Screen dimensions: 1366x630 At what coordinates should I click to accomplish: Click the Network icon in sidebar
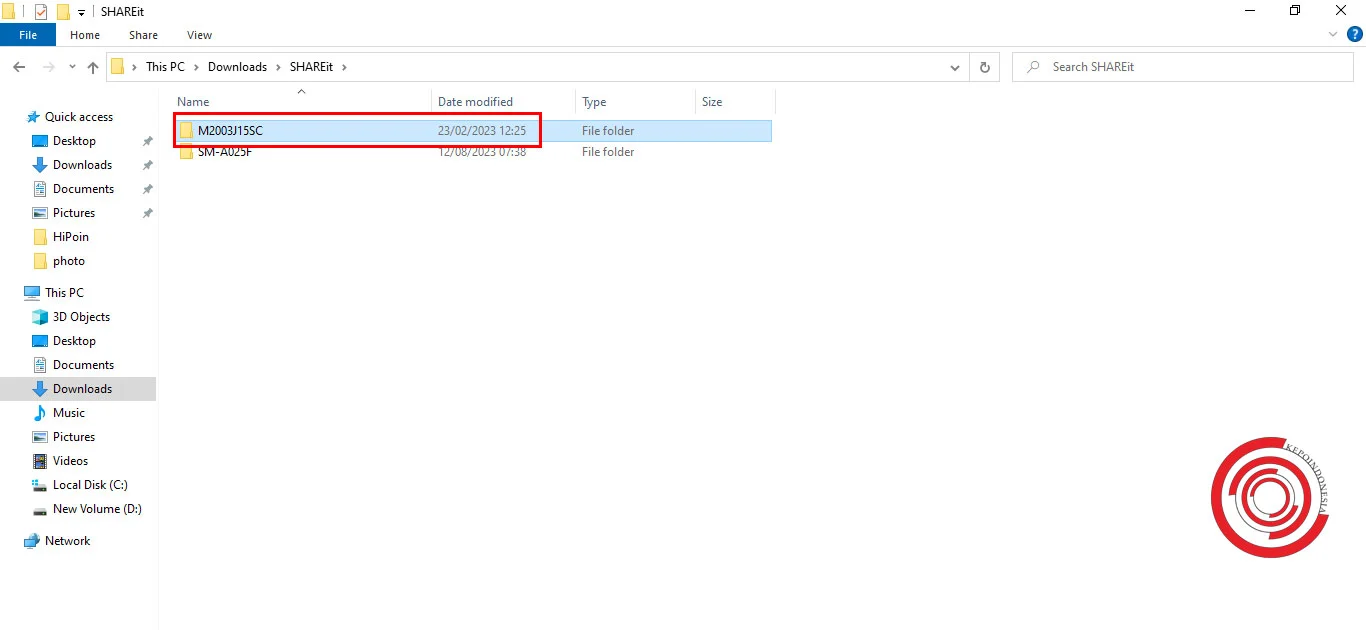[x=32, y=541]
